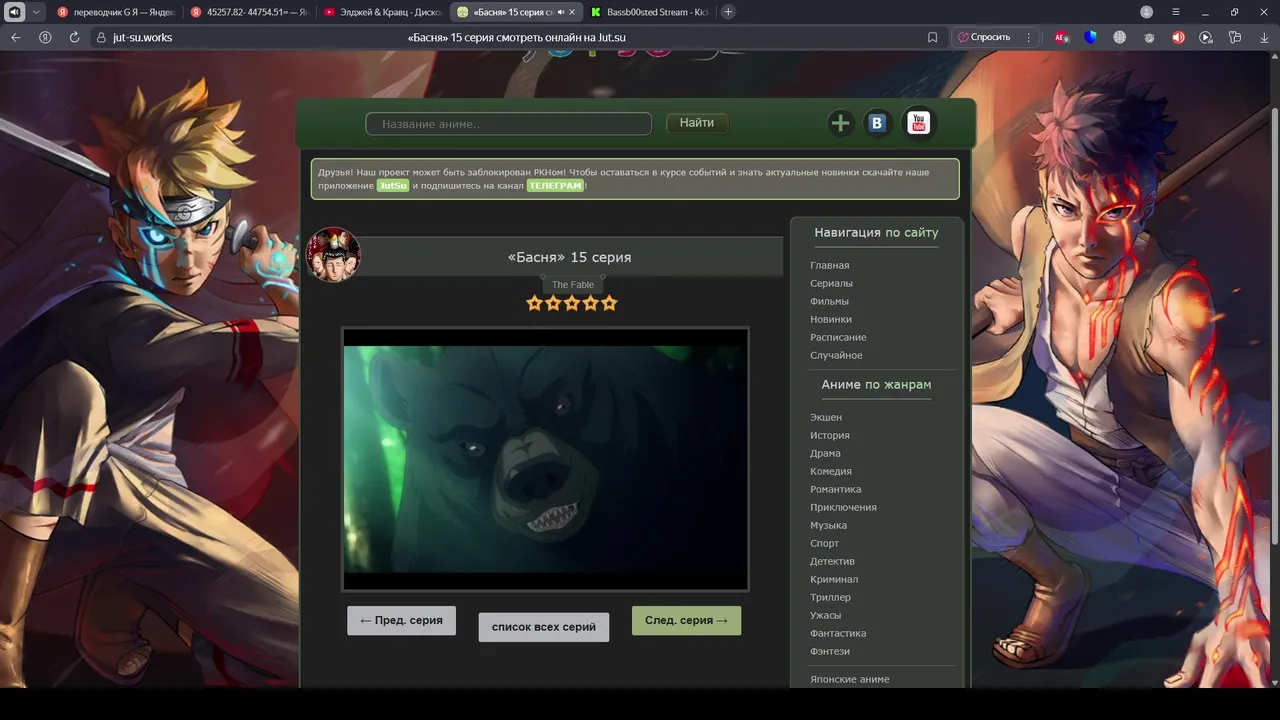Click the fourth rating star
Image resolution: width=1280 pixels, height=720 pixels.
coord(590,303)
